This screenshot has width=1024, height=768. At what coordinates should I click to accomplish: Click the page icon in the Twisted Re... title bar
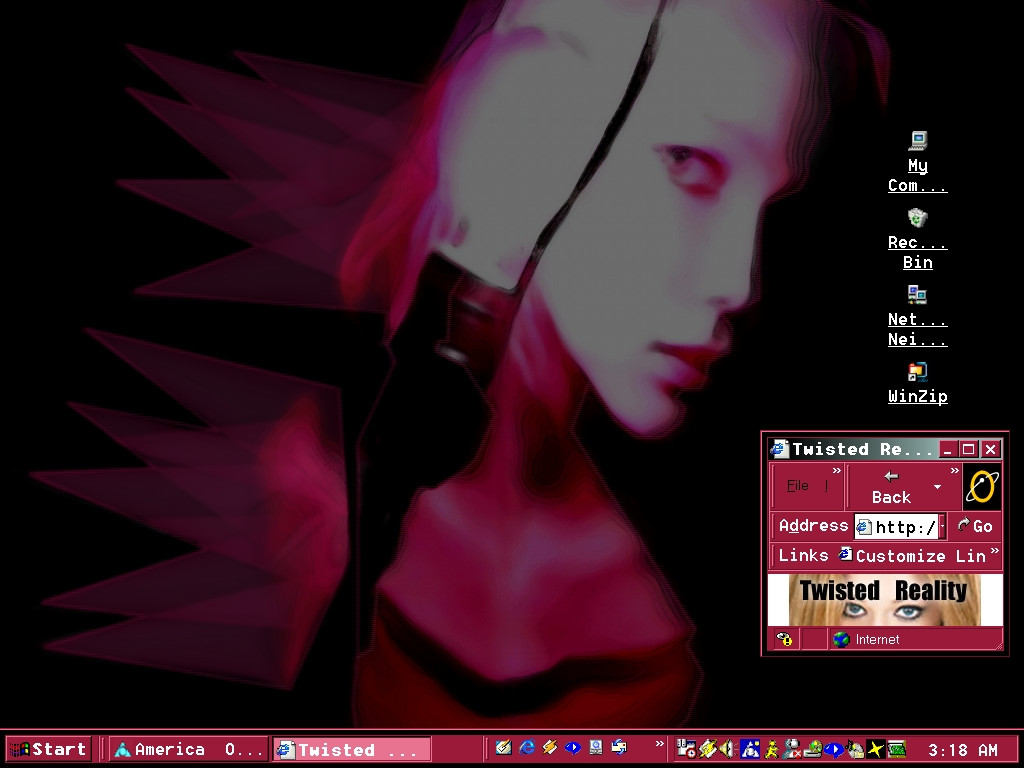778,449
